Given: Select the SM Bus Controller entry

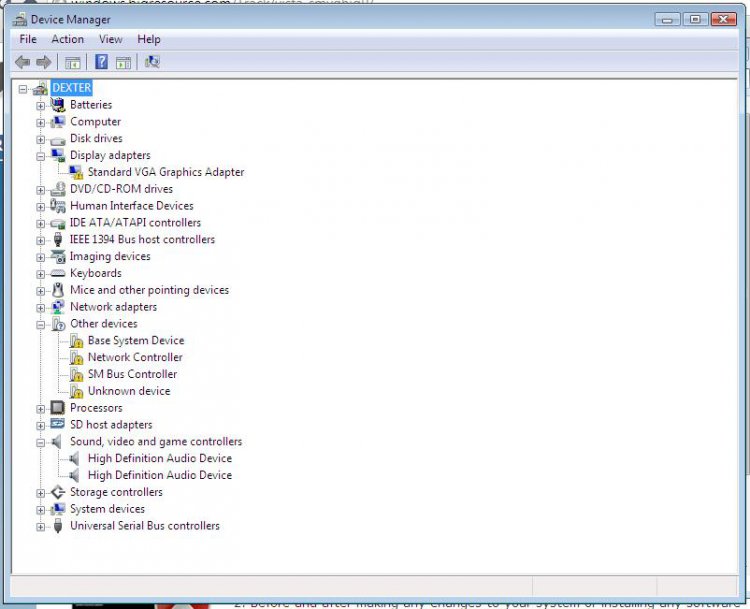Looking at the screenshot, I should (x=132, y=374).
